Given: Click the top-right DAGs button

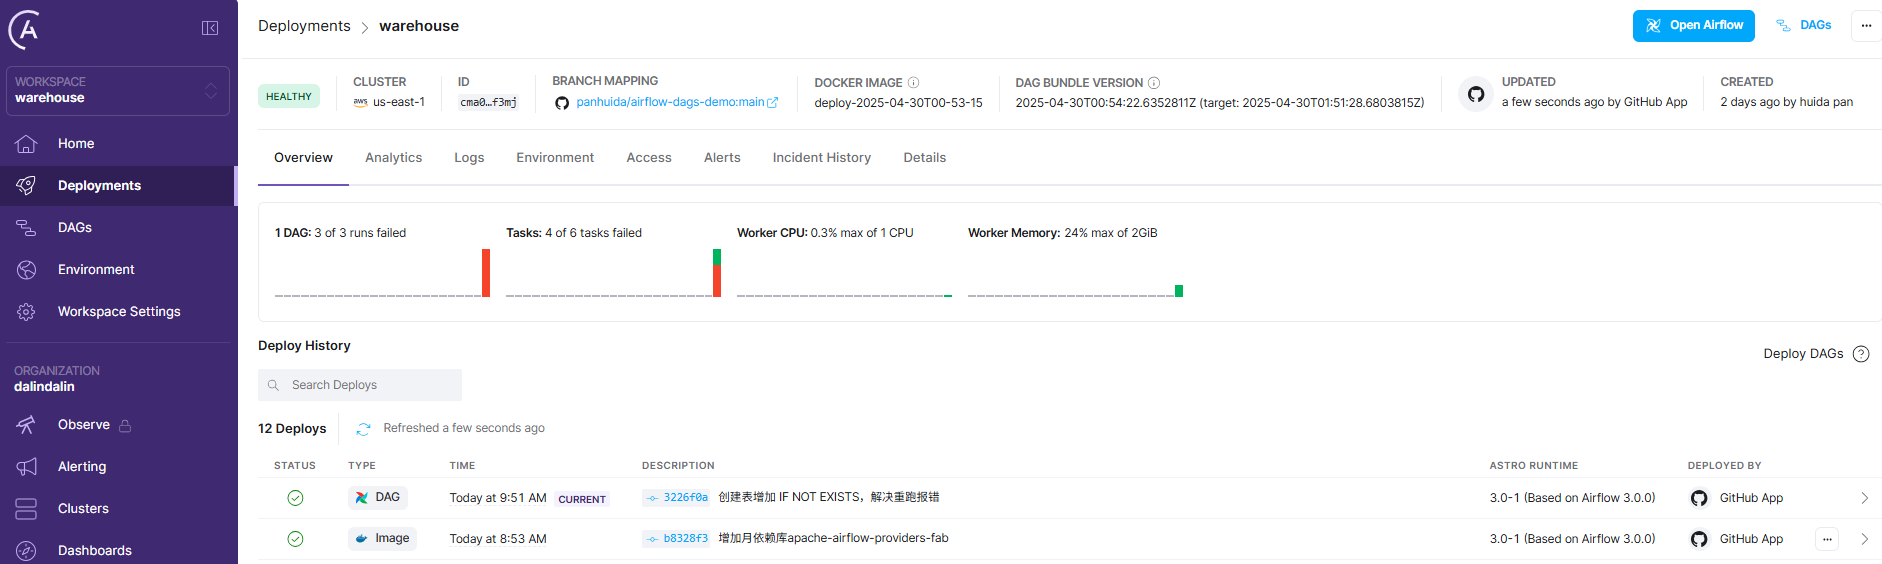Looking at the screenshot, I should [1804, 26].
